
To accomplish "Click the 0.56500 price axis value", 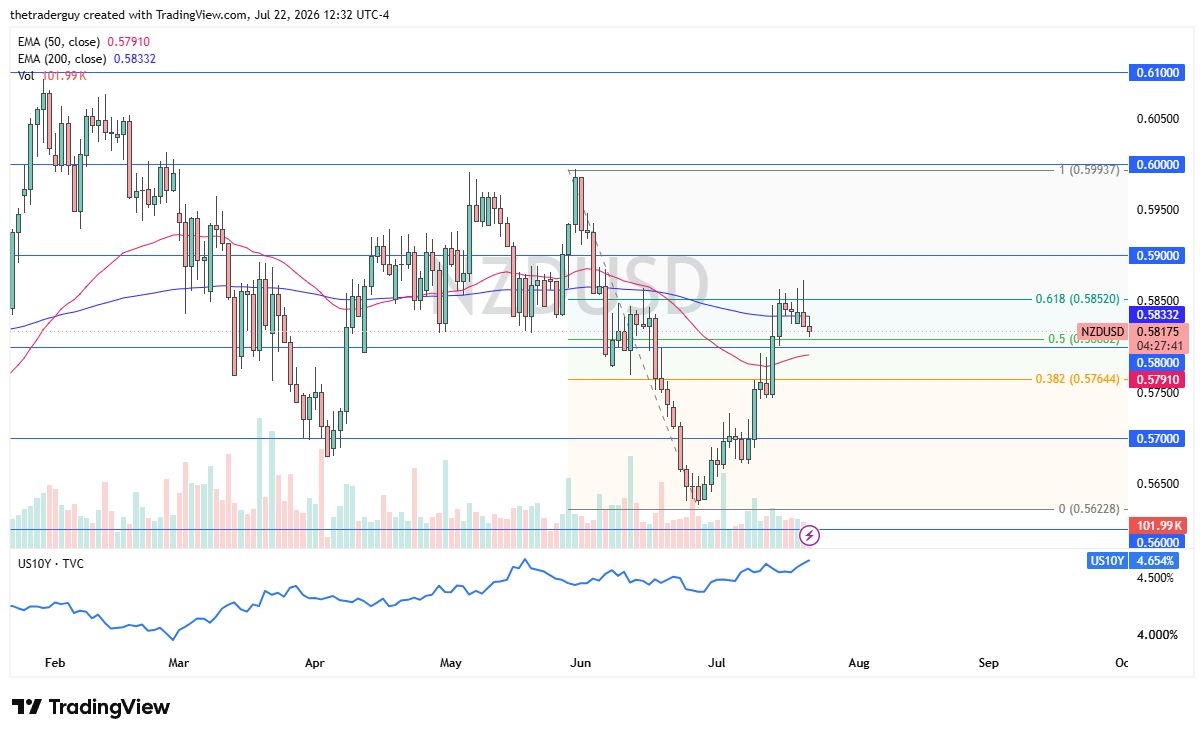I will click(x=1157, y=483).
